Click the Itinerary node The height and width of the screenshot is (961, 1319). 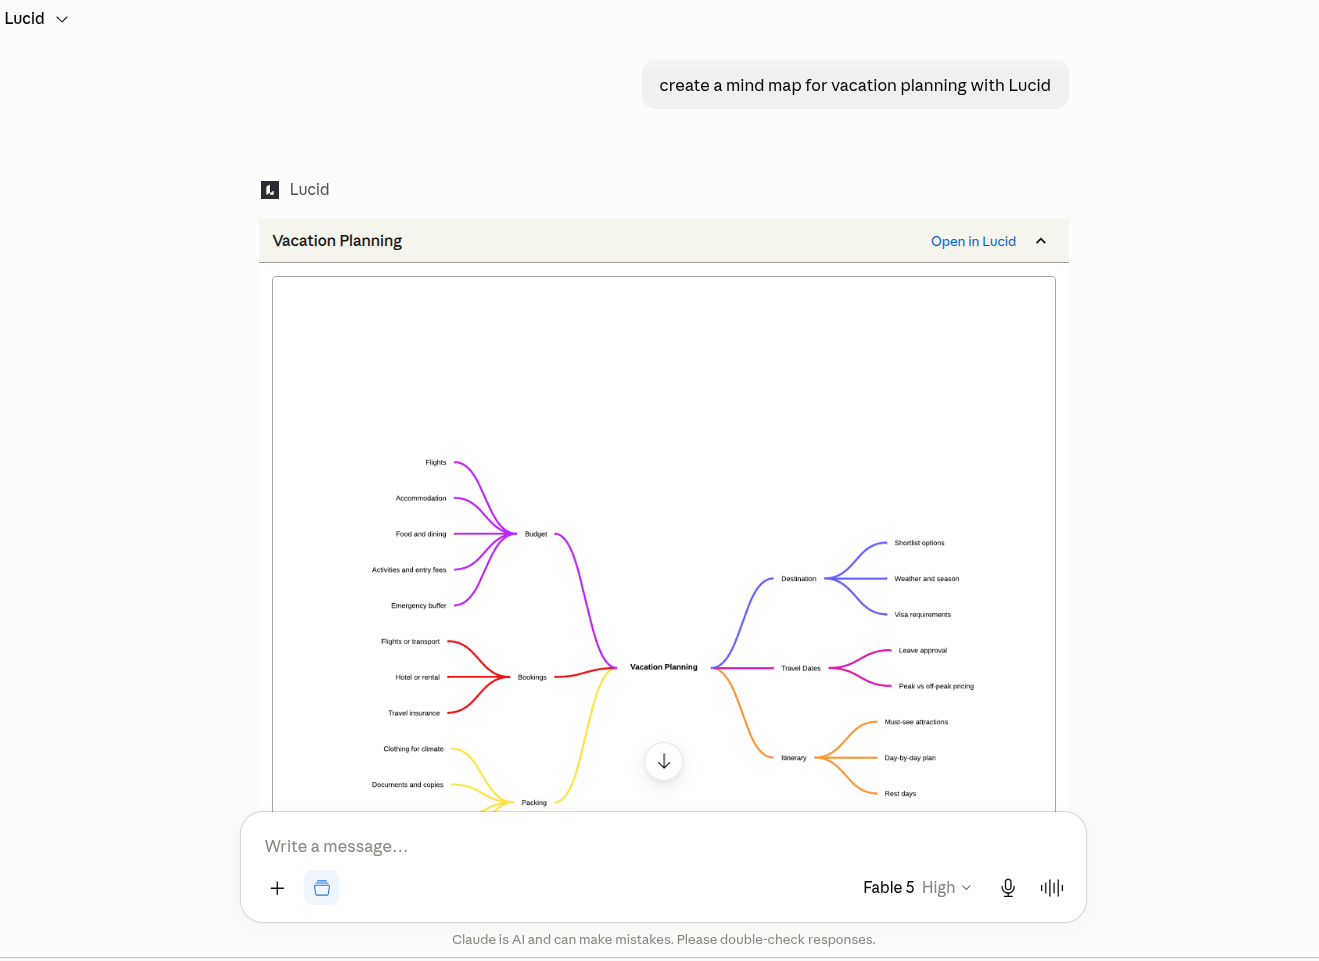coord(794,758)
